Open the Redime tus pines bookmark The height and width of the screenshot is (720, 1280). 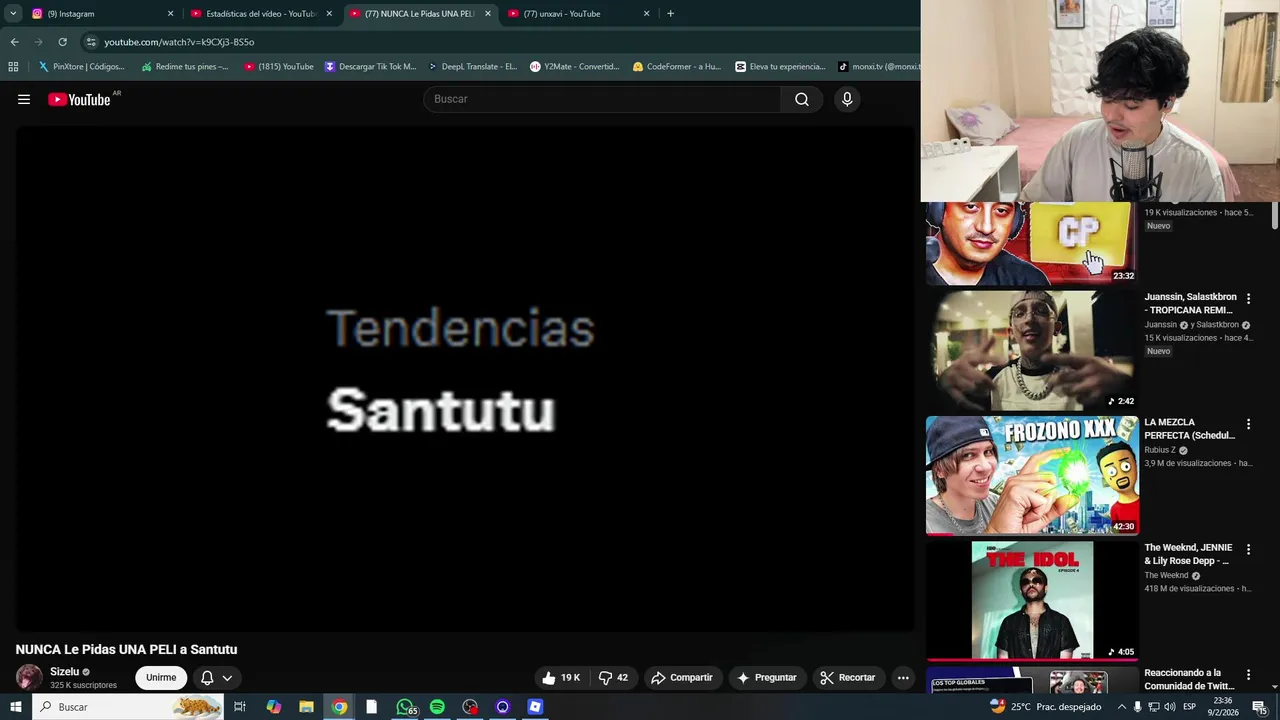pyautogui.click(x=185, y=67)
